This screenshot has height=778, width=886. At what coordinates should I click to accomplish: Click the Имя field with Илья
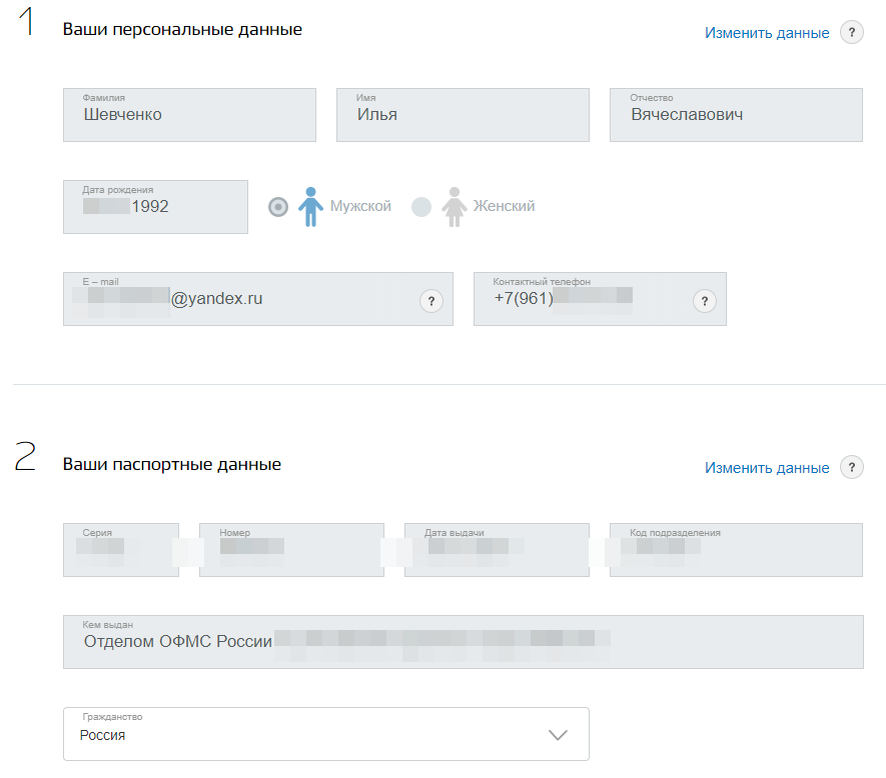tap(462, 115)
